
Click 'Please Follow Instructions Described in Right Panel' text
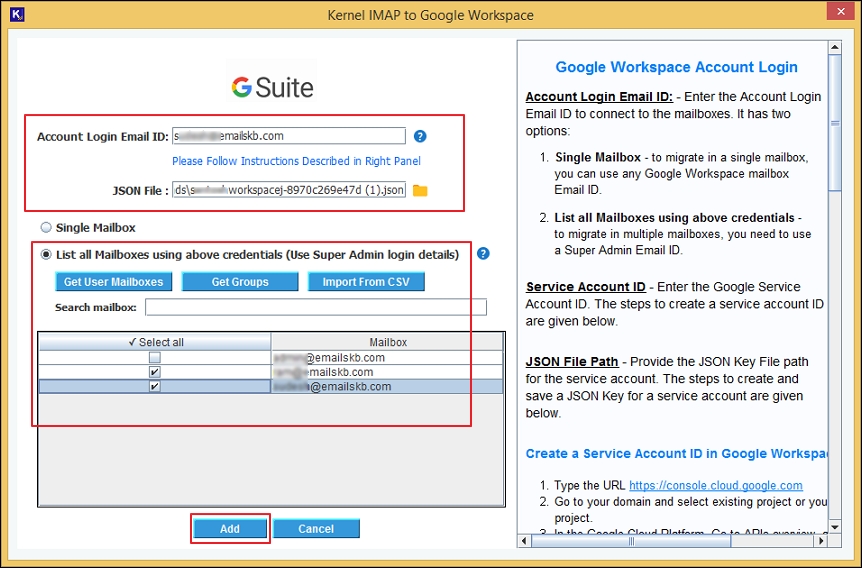[296, 161]
